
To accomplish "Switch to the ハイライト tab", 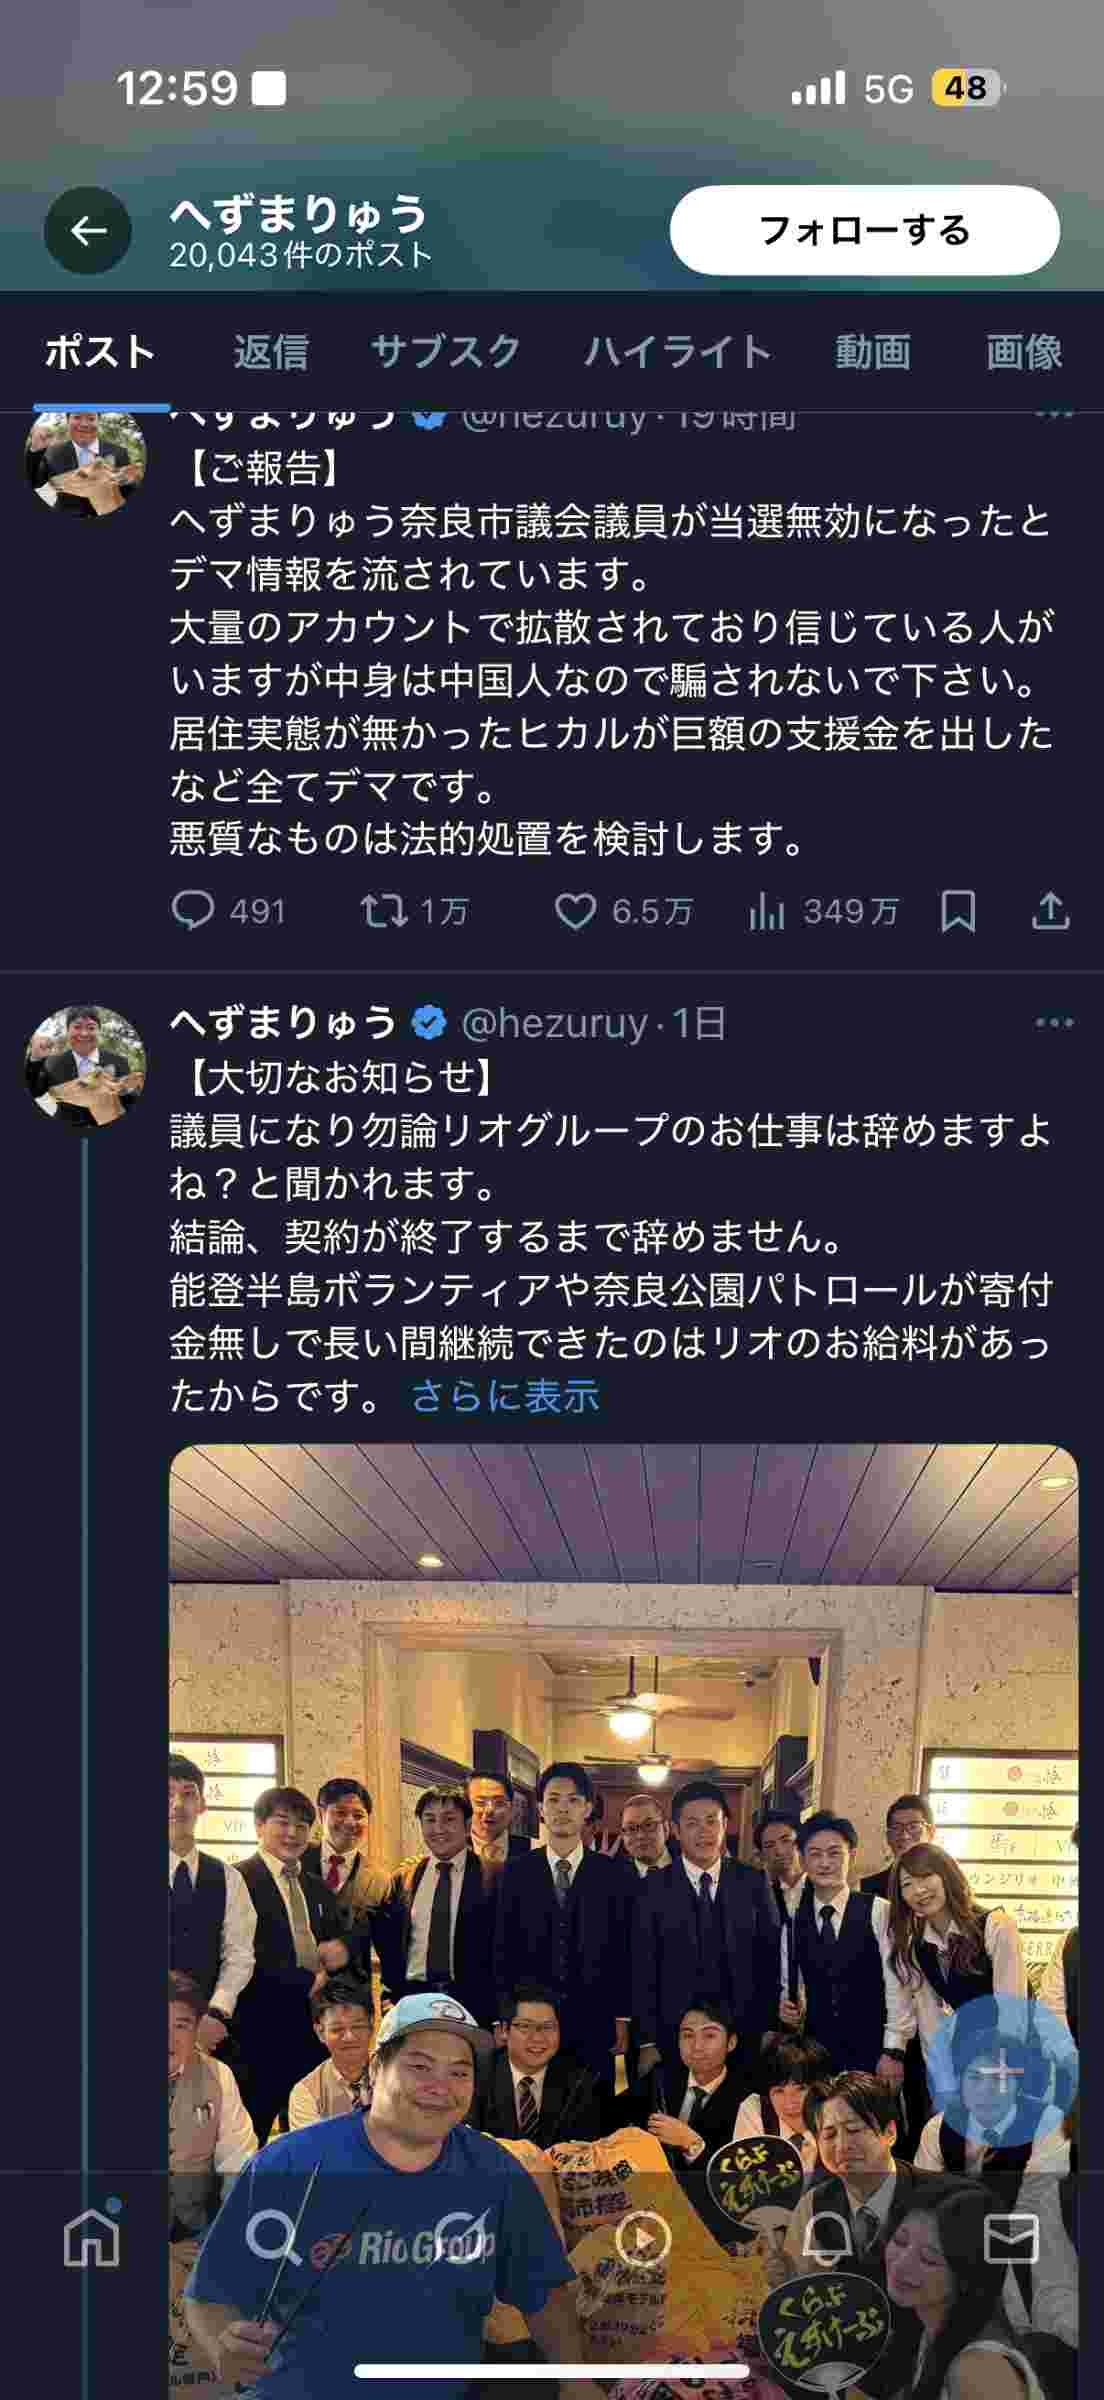I will tap(678, 352).
